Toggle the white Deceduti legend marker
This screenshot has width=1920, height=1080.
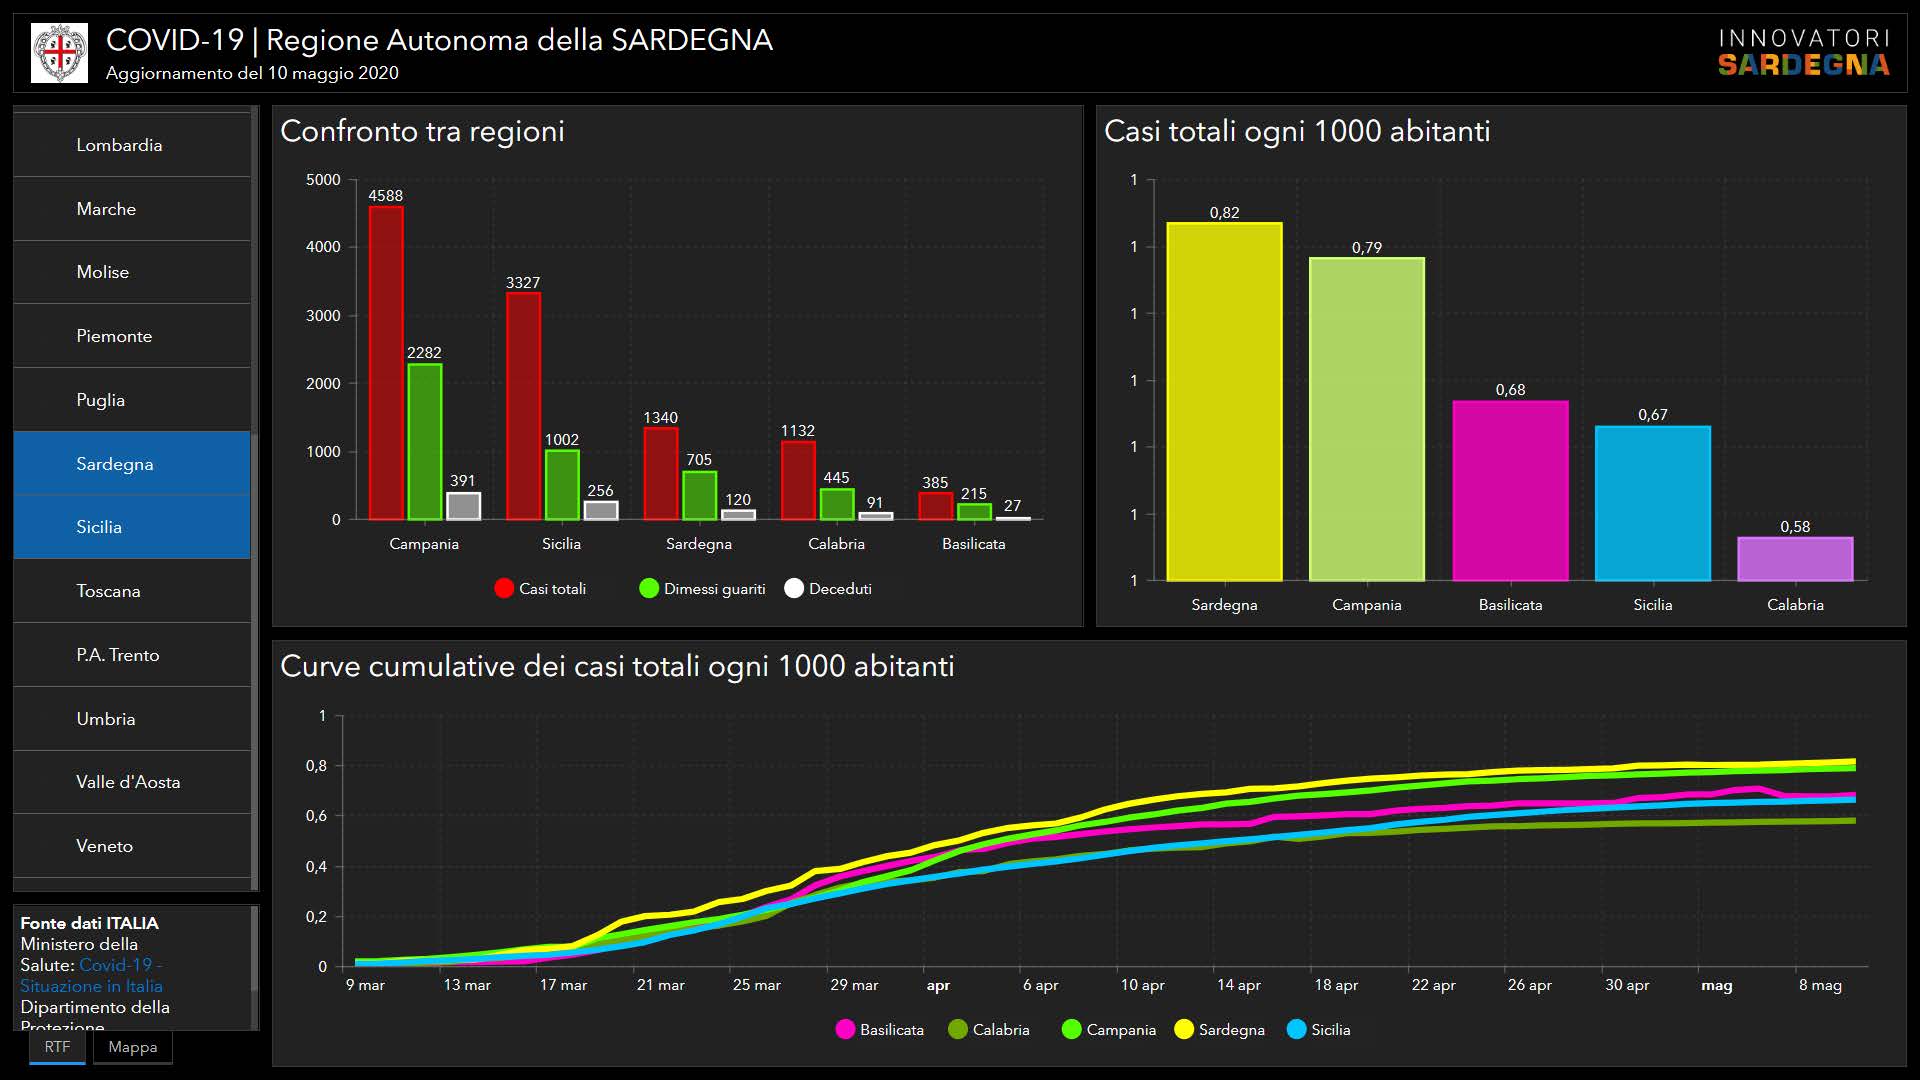pyautogui.click(x=794, y=589)
